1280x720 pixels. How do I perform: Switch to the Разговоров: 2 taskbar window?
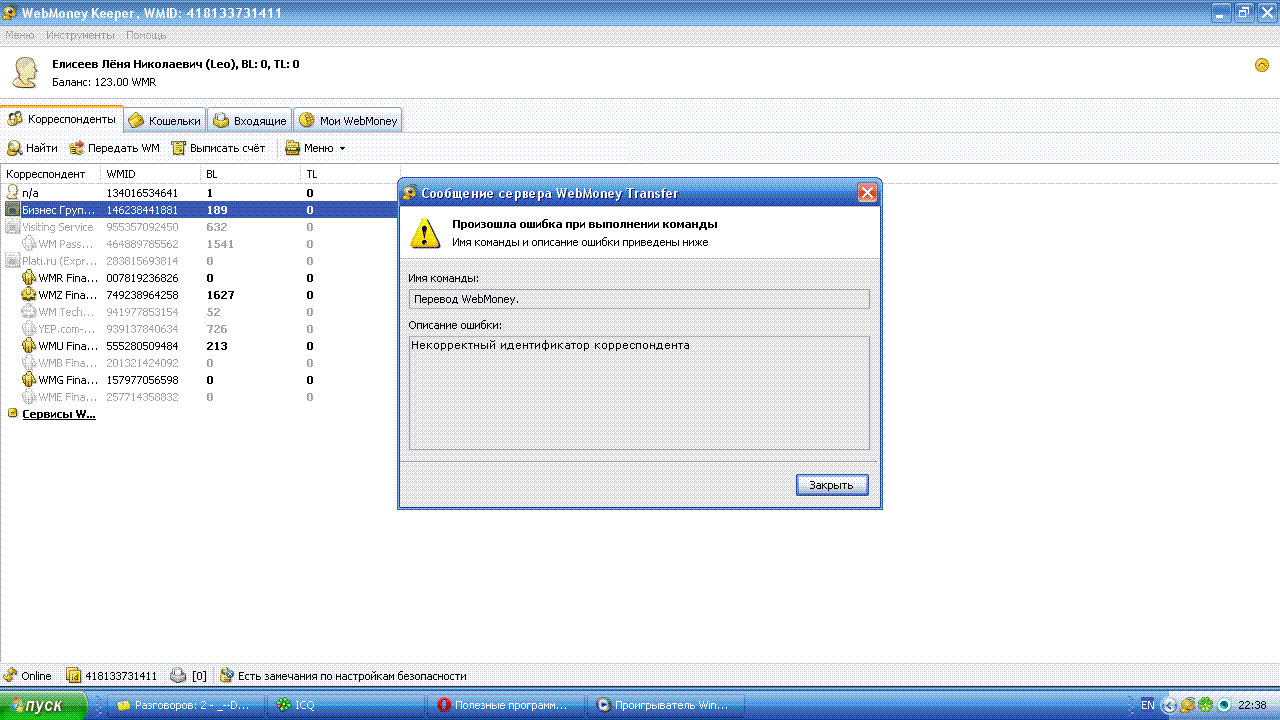pos(186,705)
